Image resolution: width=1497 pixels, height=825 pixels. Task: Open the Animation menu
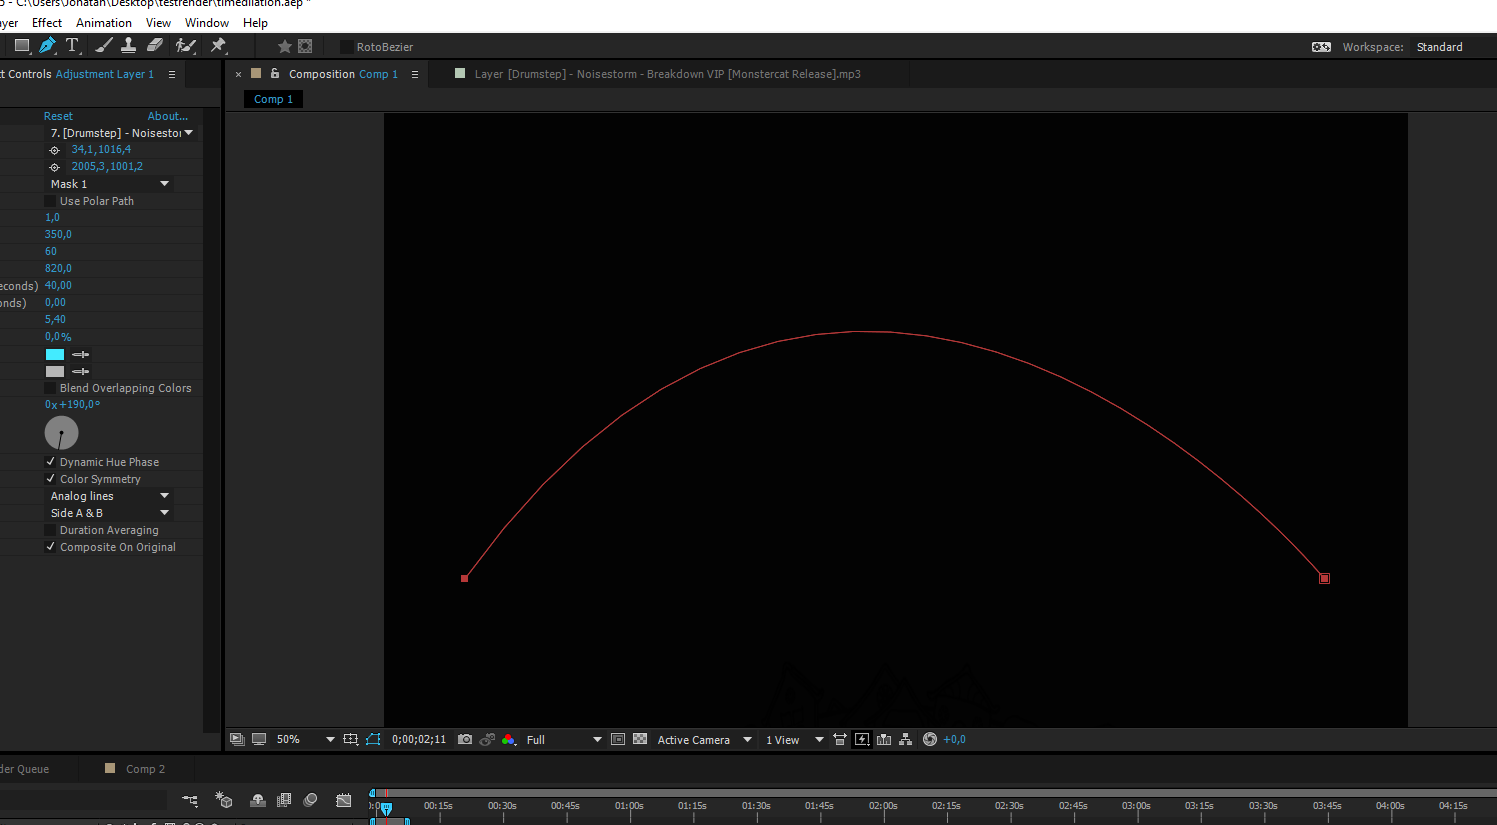click(104, 23)
